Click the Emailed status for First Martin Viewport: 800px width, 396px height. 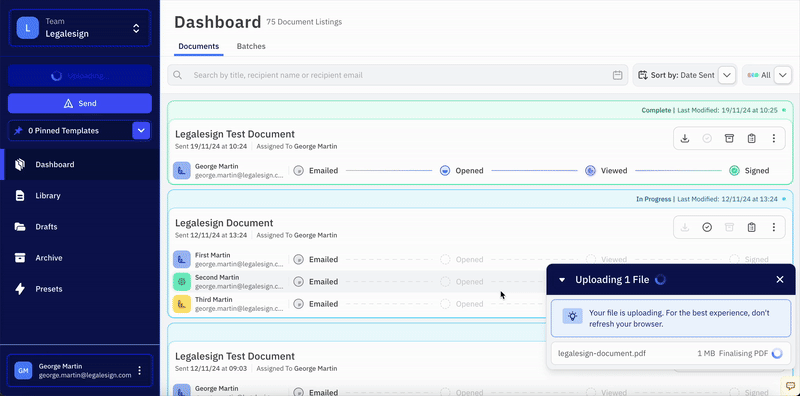316,259
